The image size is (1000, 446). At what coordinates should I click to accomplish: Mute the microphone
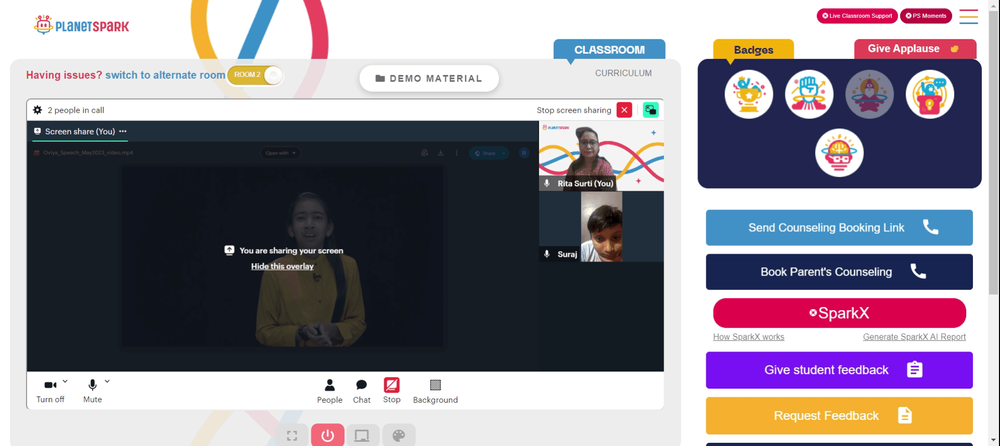pyautogui.click(x=92, y=391)
